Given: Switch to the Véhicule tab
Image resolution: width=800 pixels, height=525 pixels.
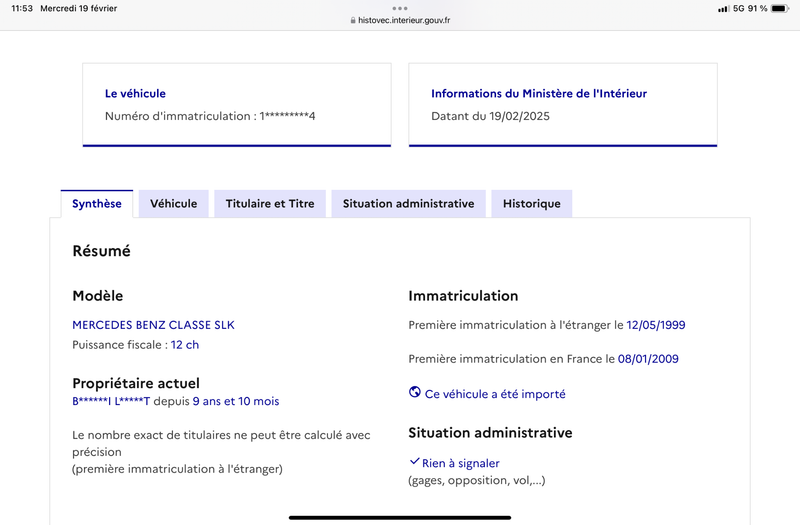Looking at the screenshot, I should 173,204.
